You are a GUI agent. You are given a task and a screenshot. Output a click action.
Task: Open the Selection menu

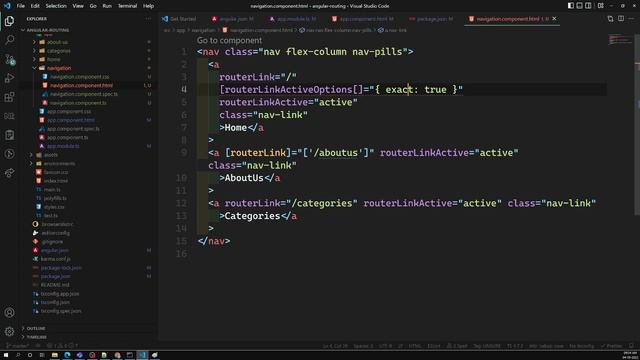click(56, 6)
